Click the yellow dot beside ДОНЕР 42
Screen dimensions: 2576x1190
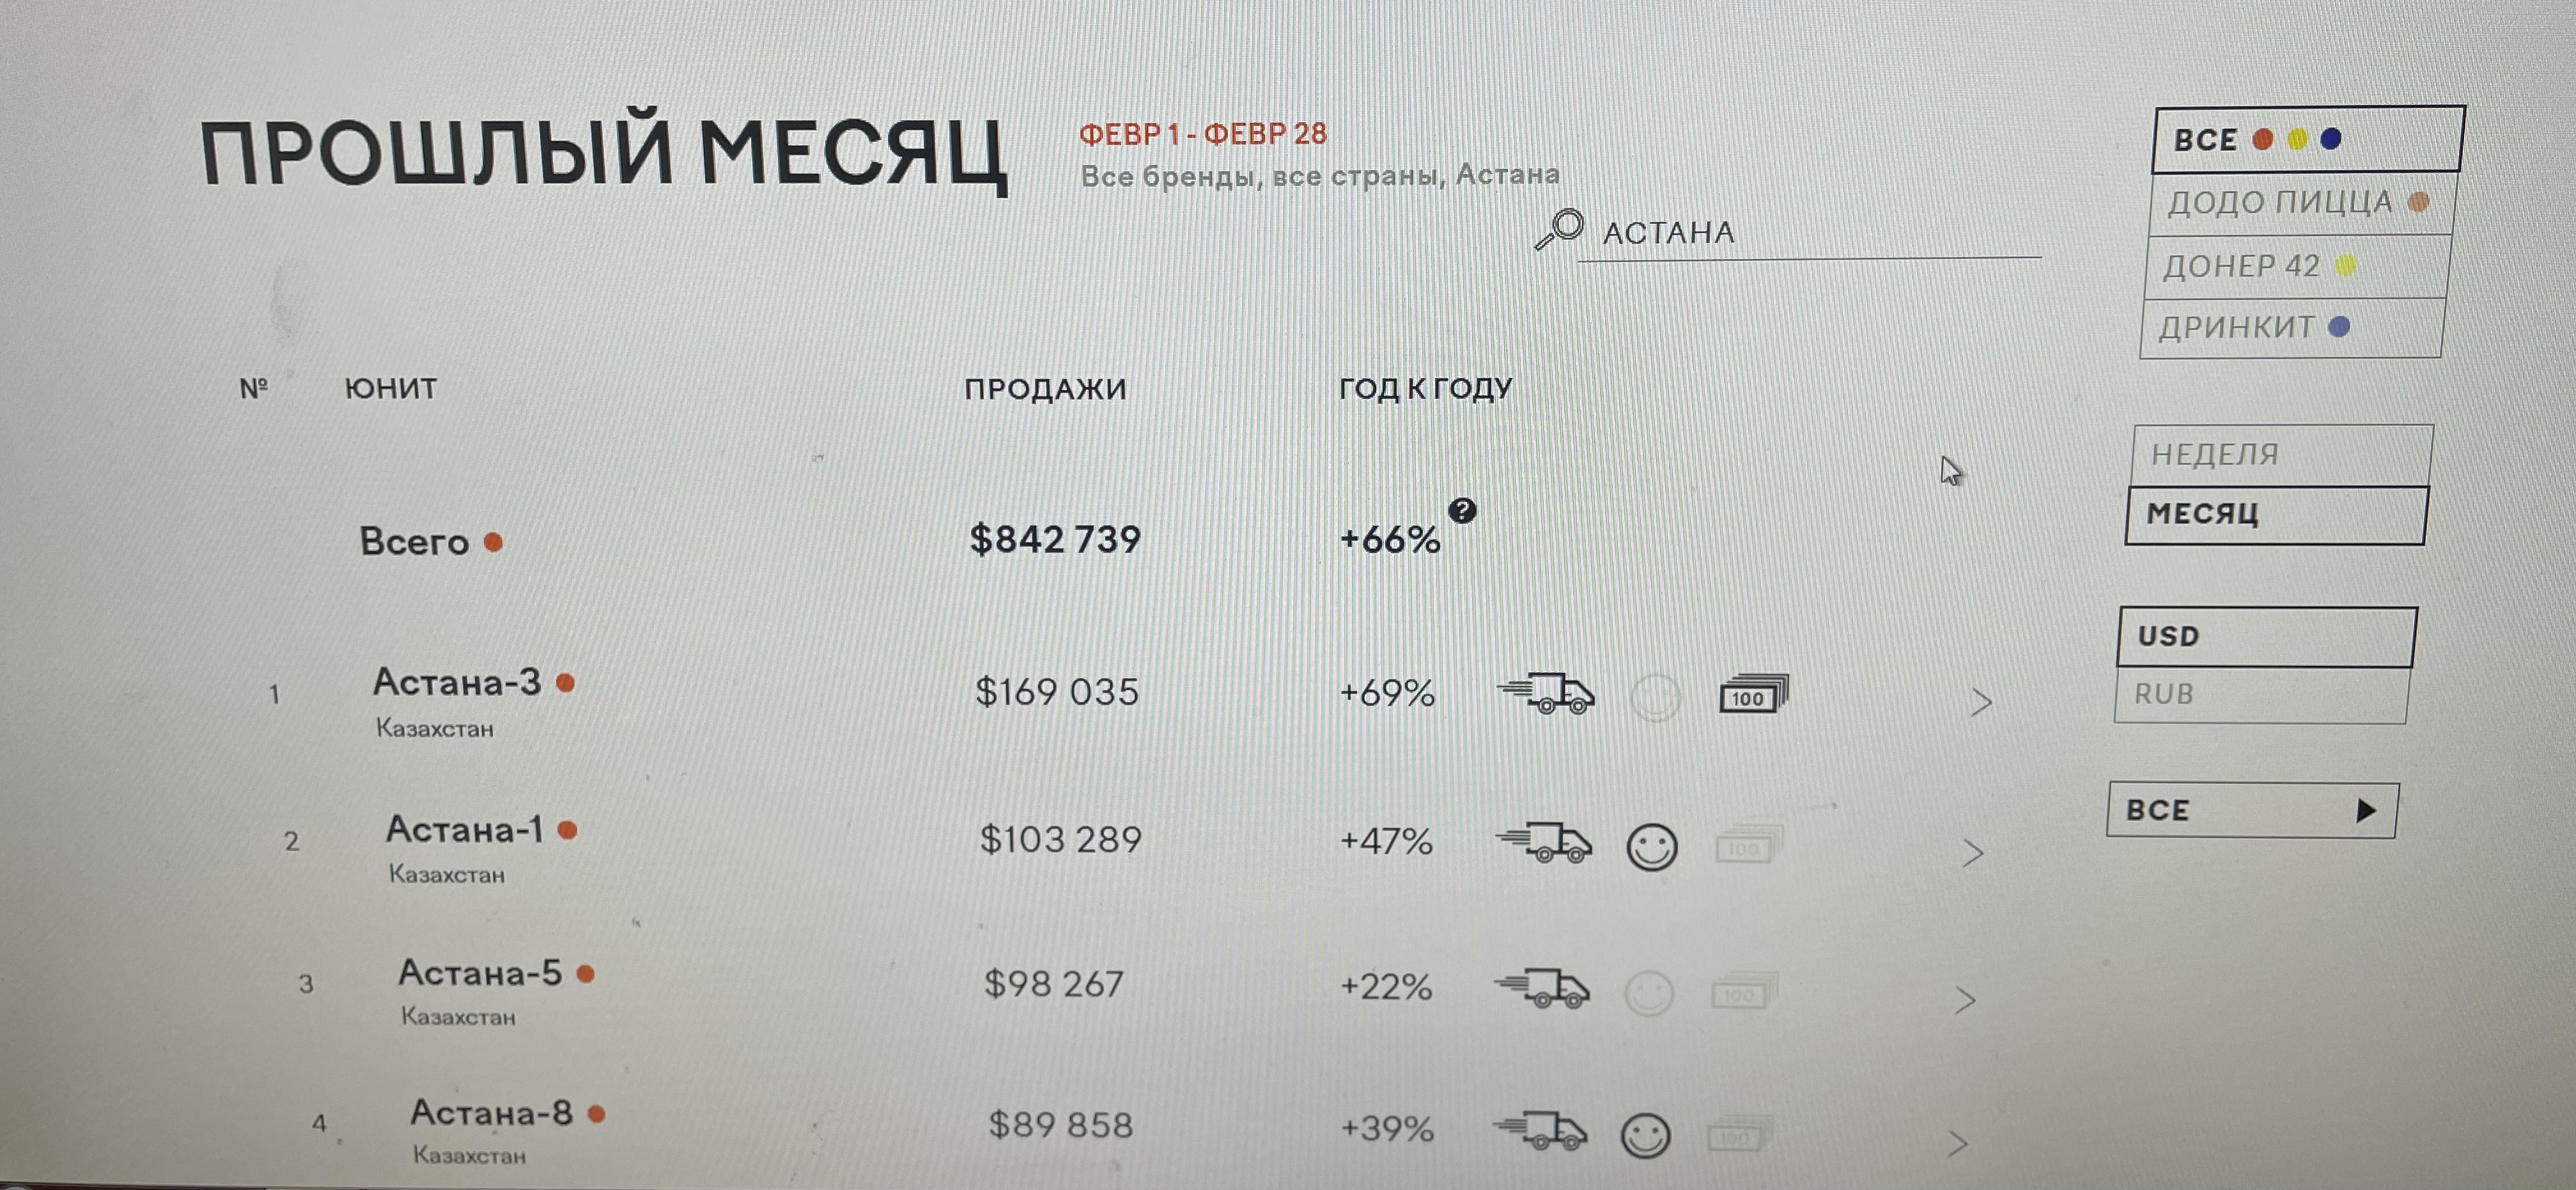tap(2345, 266)
